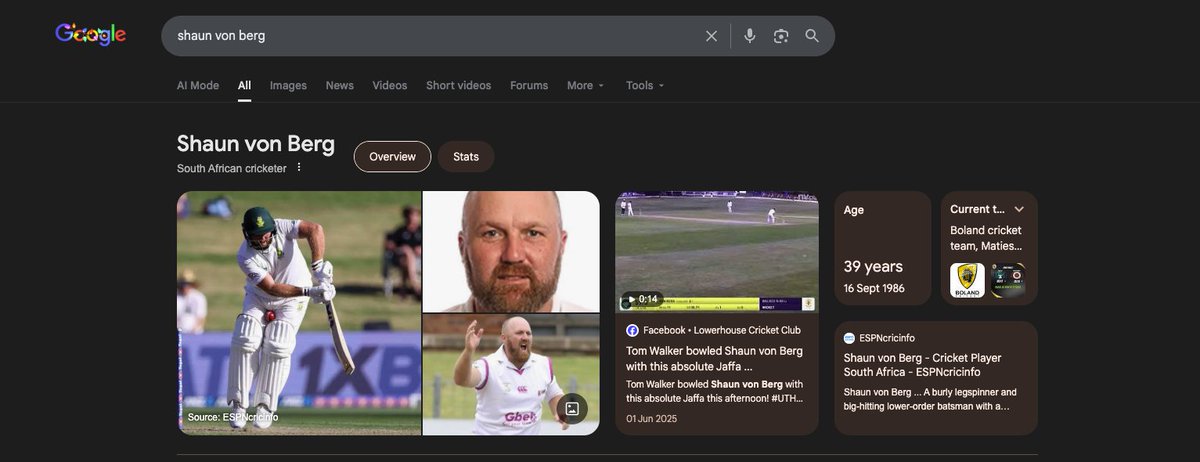The width and height of the screenshot is (1200, 462).
Task: Click the ESPNcricinfo globe icon
Action: coord(850,338)
